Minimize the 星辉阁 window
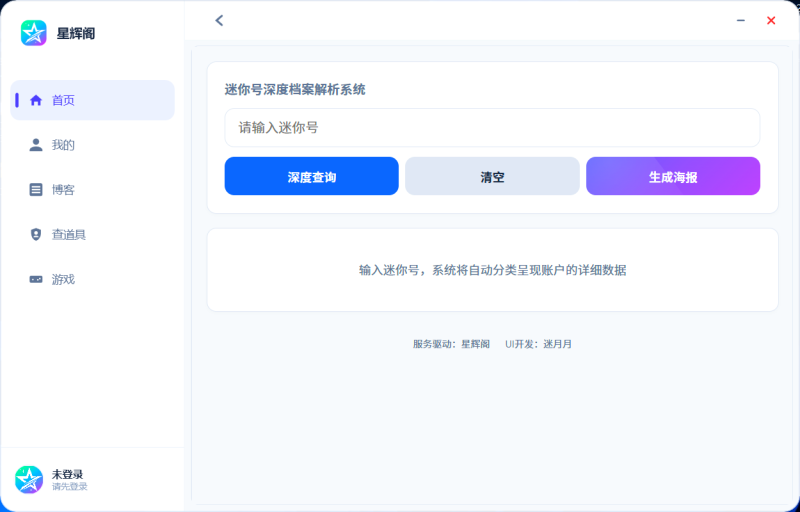The height and width of the screenshot is (512, 800). (x=741, y=20)
